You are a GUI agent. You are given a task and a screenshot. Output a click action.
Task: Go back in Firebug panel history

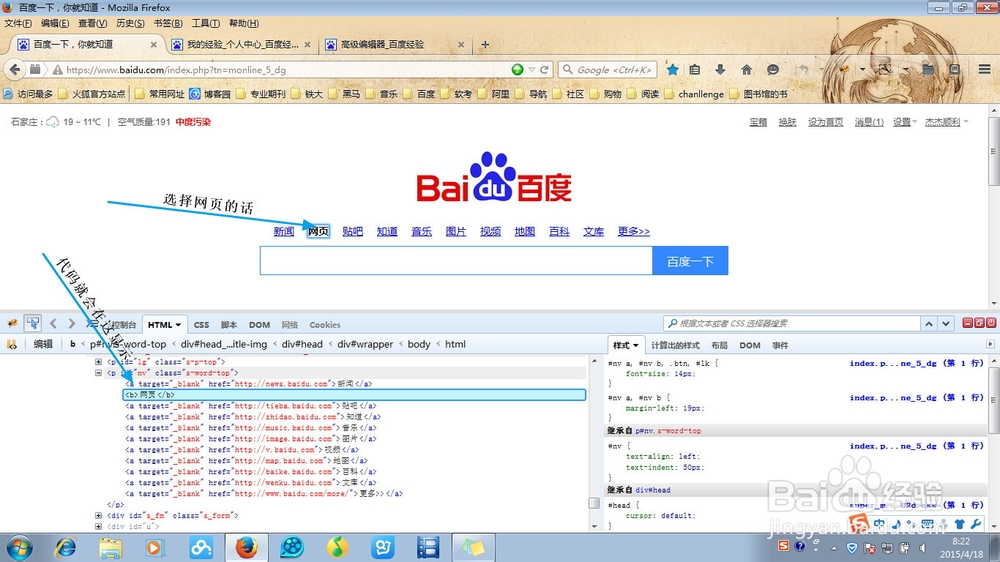click(x=54, y=324)
